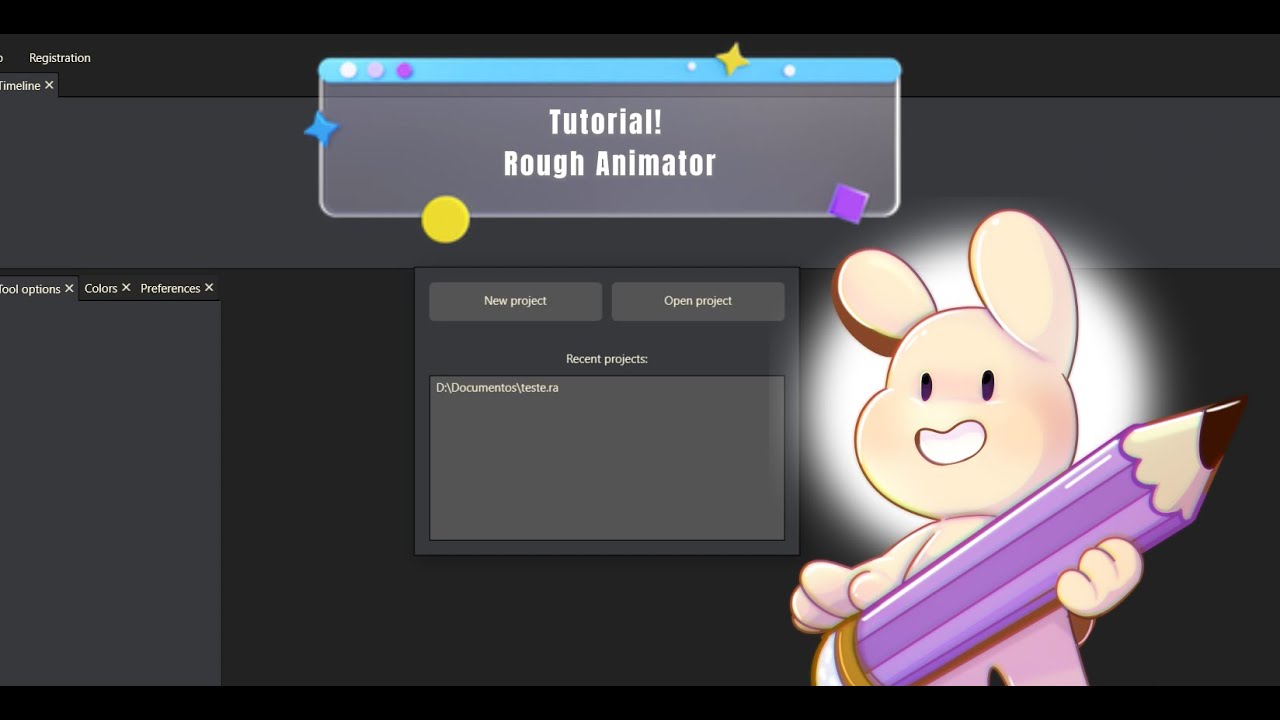Close the Colors tab
This screenshot has width=1280, height=720.
(x=126, y=288)
